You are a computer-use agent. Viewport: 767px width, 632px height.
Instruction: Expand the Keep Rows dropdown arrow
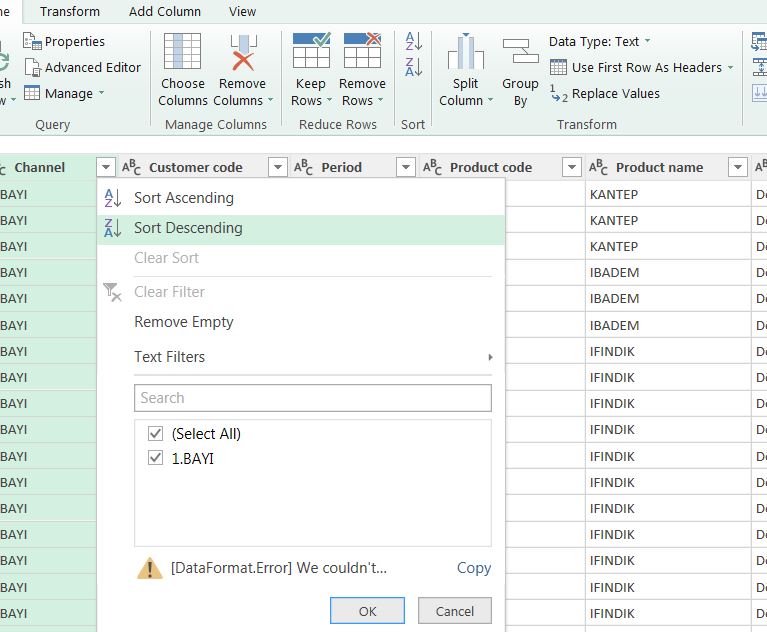[x=329, y=100]
